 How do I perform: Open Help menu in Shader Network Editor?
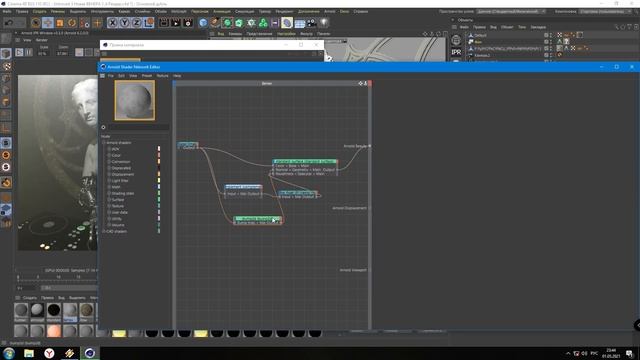pyautogui.click(x=177, y=76)
